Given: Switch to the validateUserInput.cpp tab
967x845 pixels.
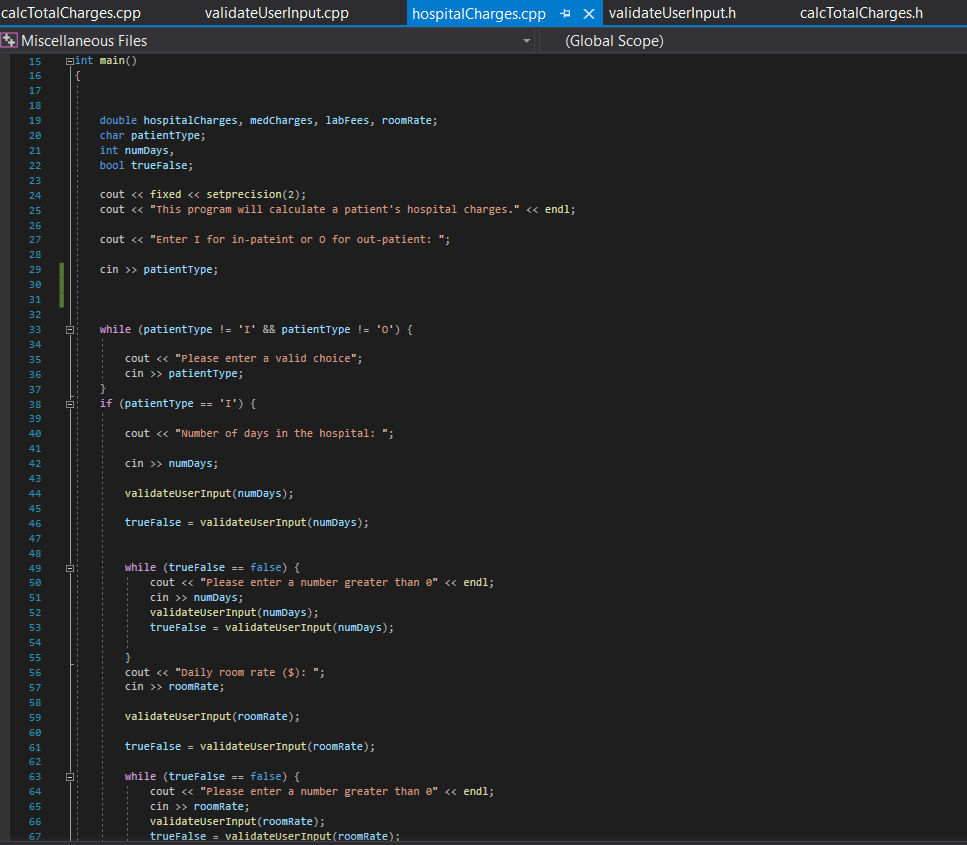Looking at the screenshot, I should [276, 14].
